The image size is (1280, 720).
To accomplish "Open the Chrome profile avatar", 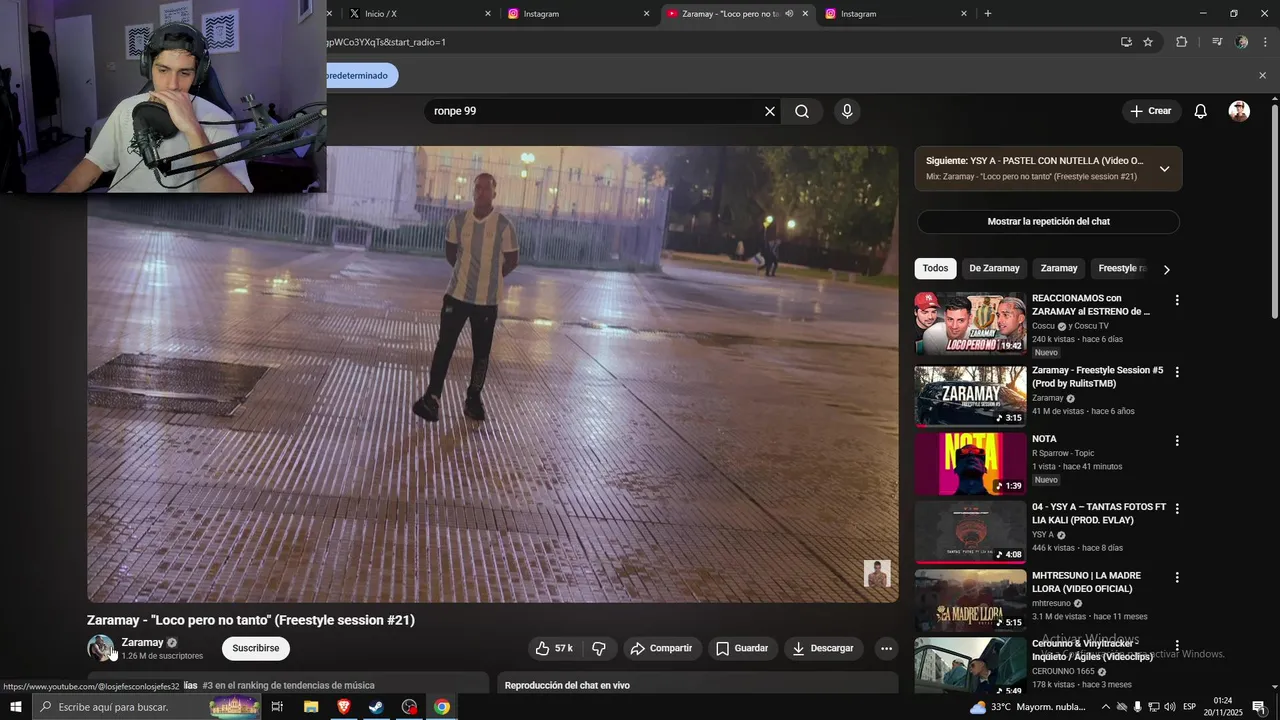I will 1242,42.
